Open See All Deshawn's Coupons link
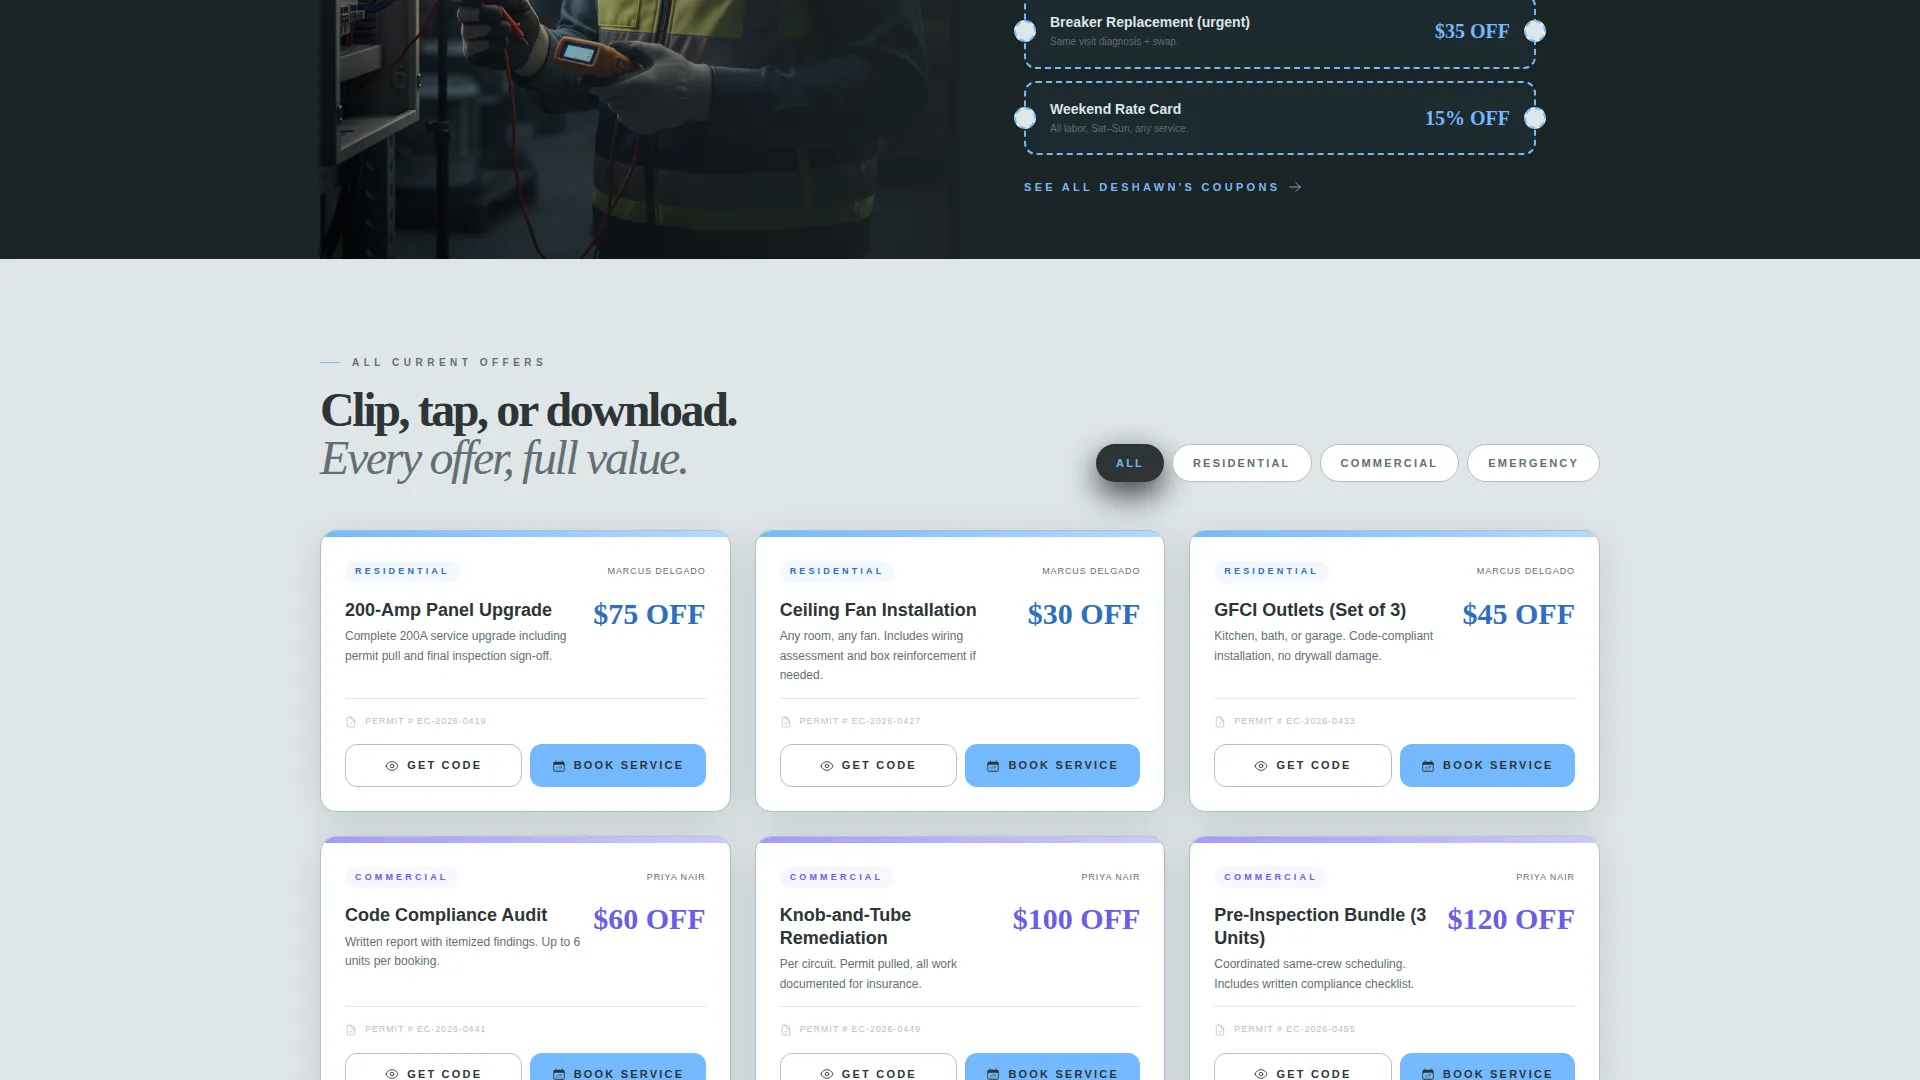1920x1080 pixels. click(1162, 187)
